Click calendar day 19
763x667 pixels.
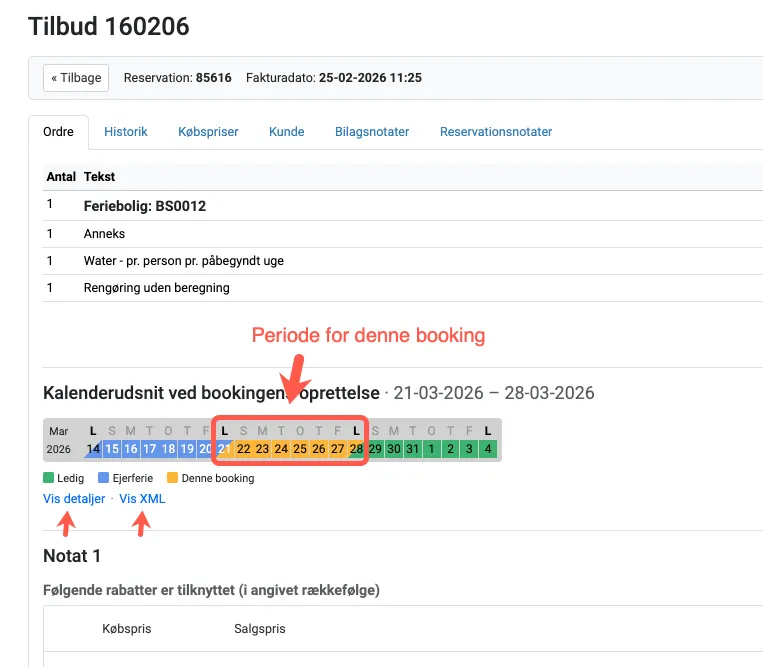(187, 449)
